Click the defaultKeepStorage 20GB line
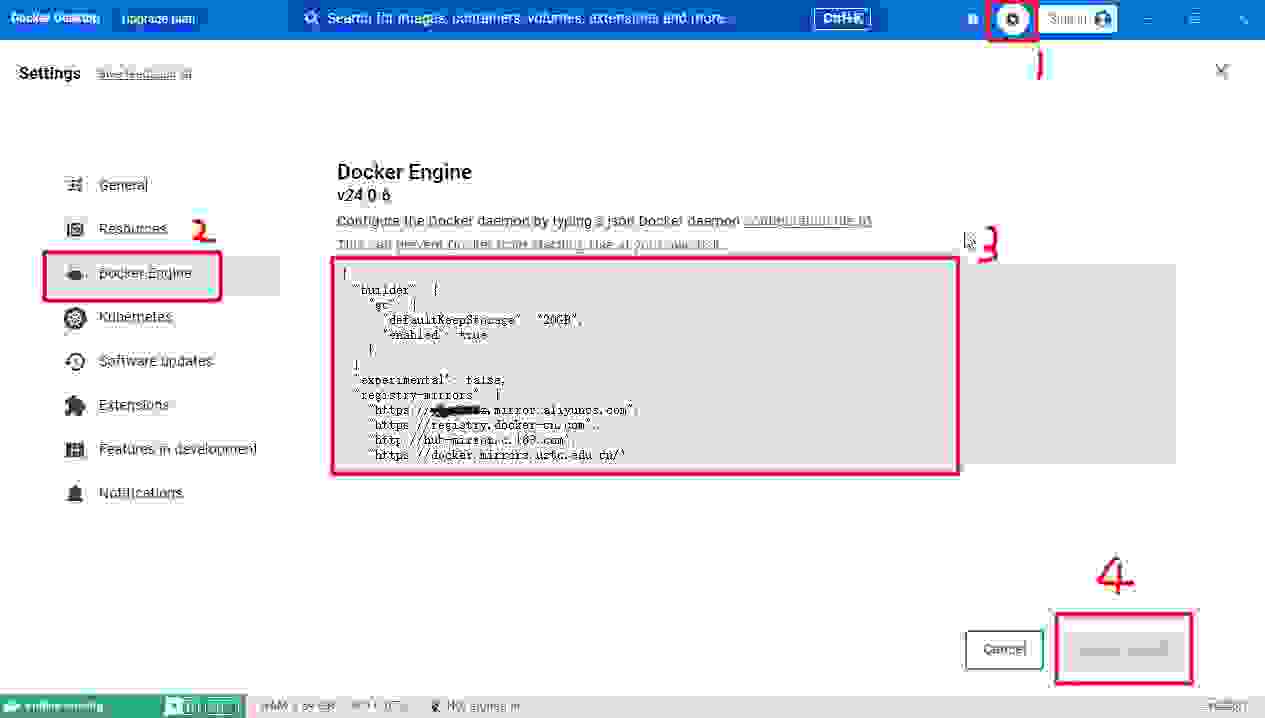 [482, 320]
